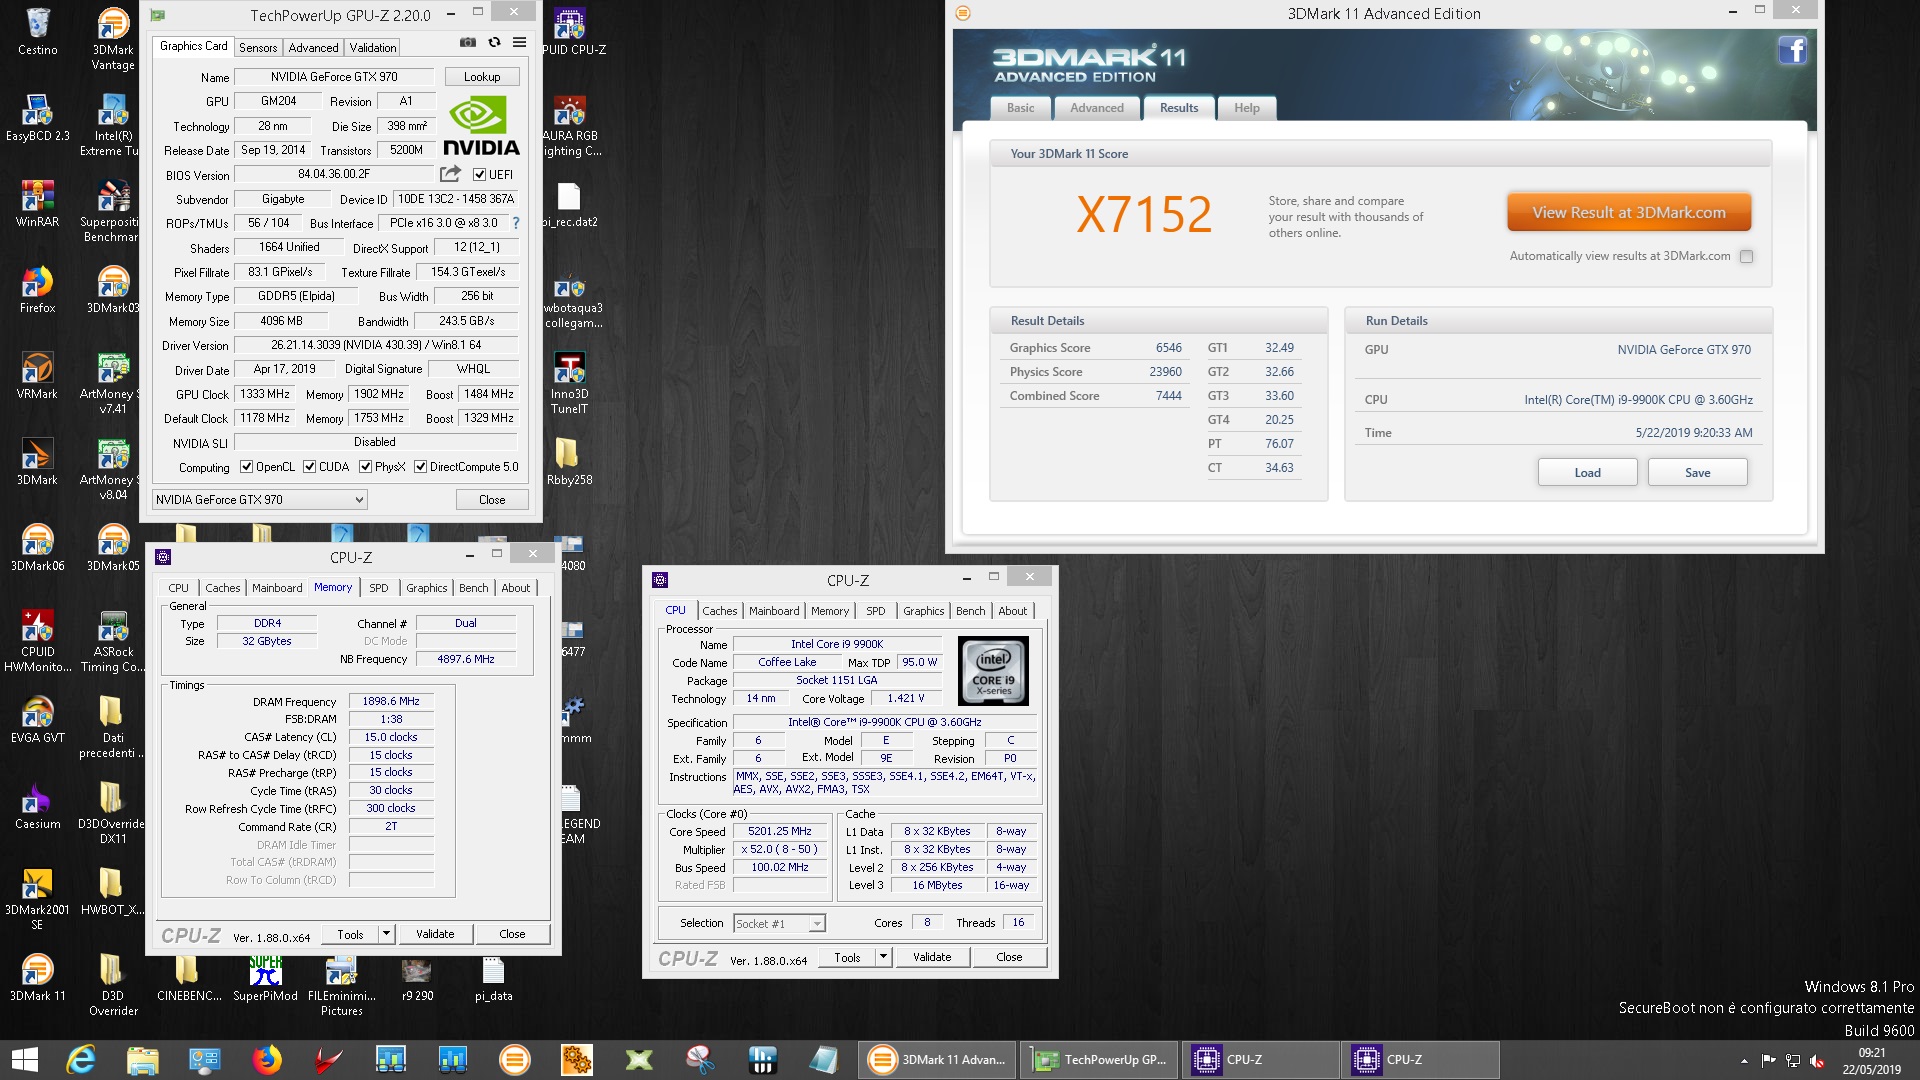The image size is (1920, 1080).
Task: Open the Cestino recycle bin desktop icon
Action: 38,32
